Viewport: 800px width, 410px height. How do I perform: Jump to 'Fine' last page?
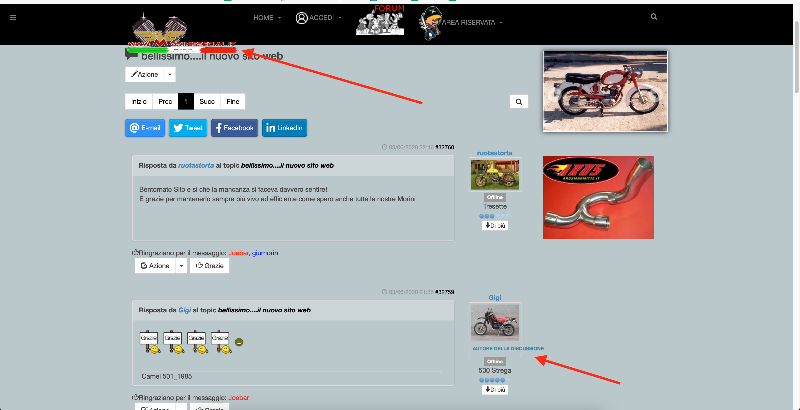pyautogui.click(x=232, y=101)
